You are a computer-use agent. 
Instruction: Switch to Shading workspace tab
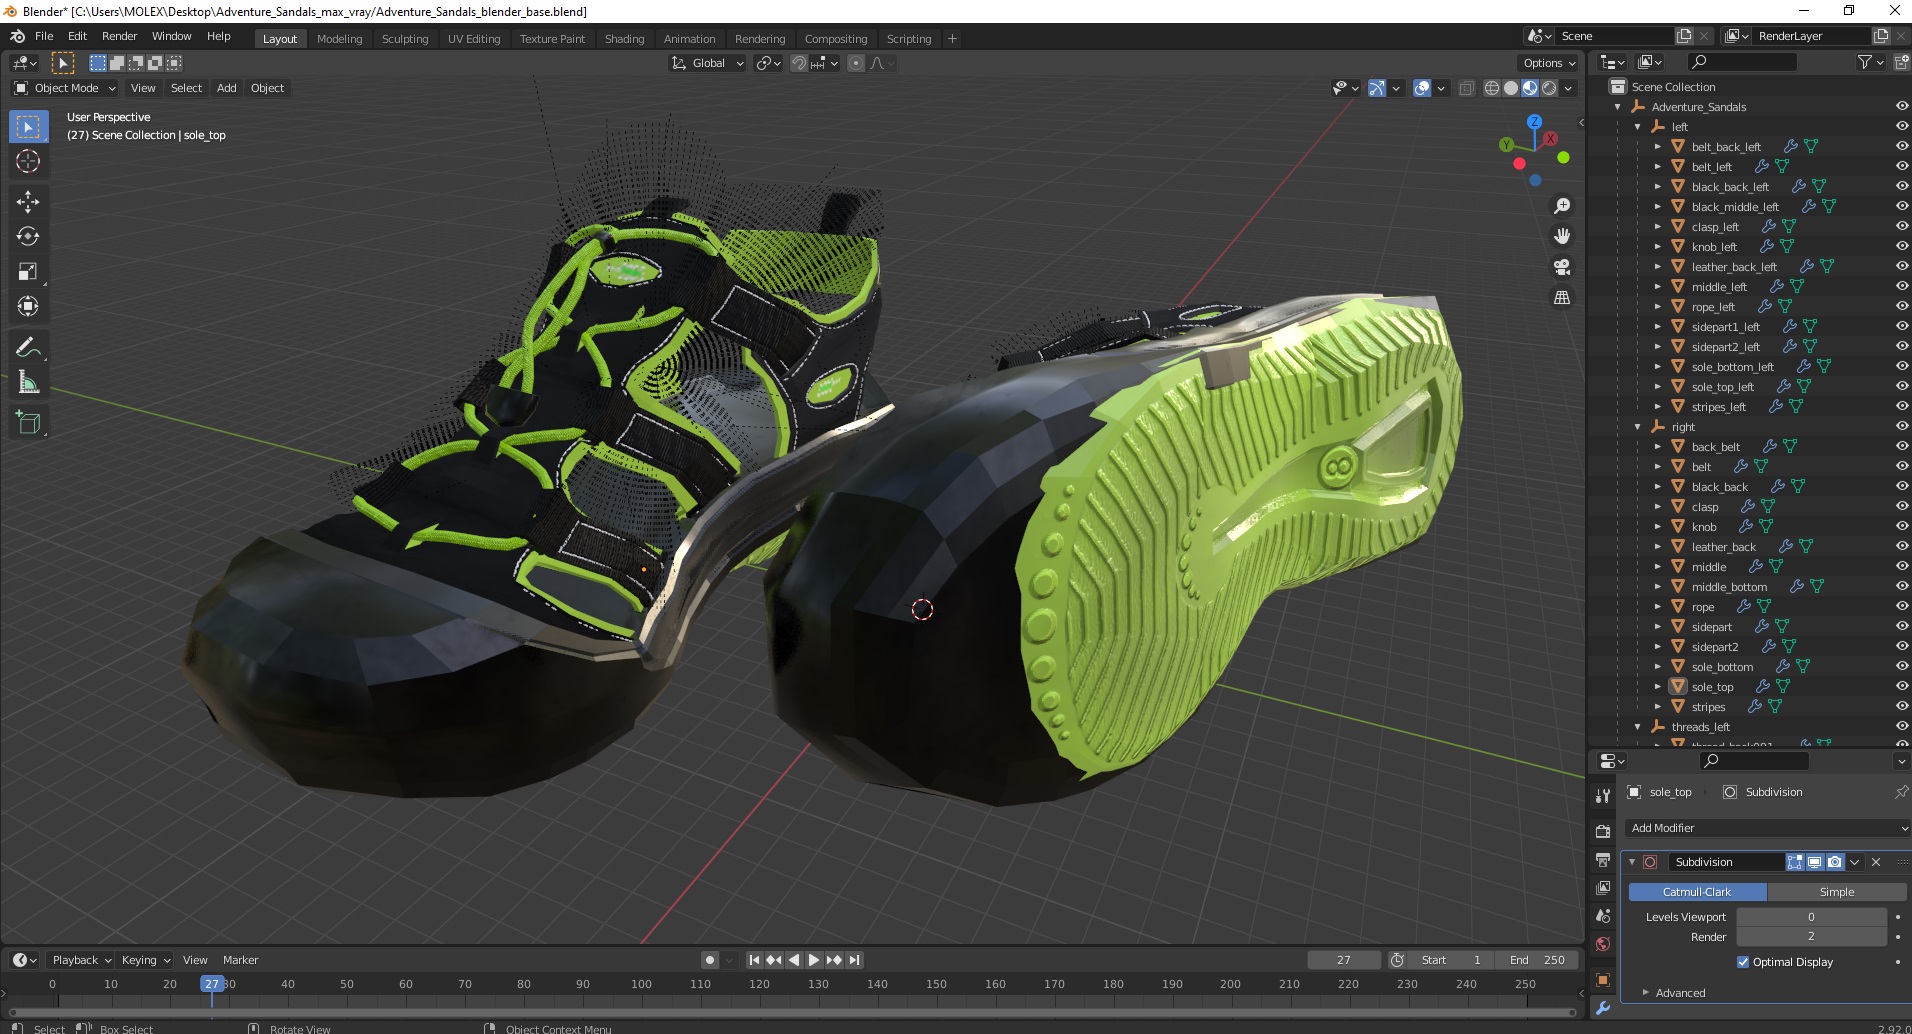tap(624, 39)
